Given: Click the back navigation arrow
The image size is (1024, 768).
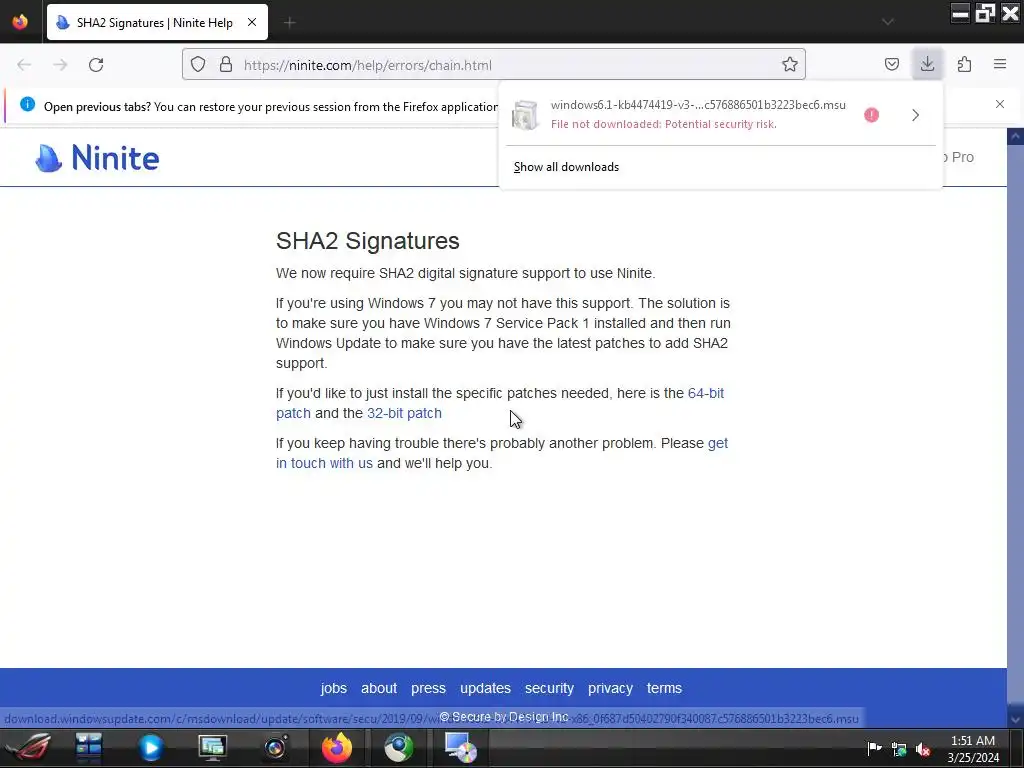Looking at the screenshot, I should [24, 65].
